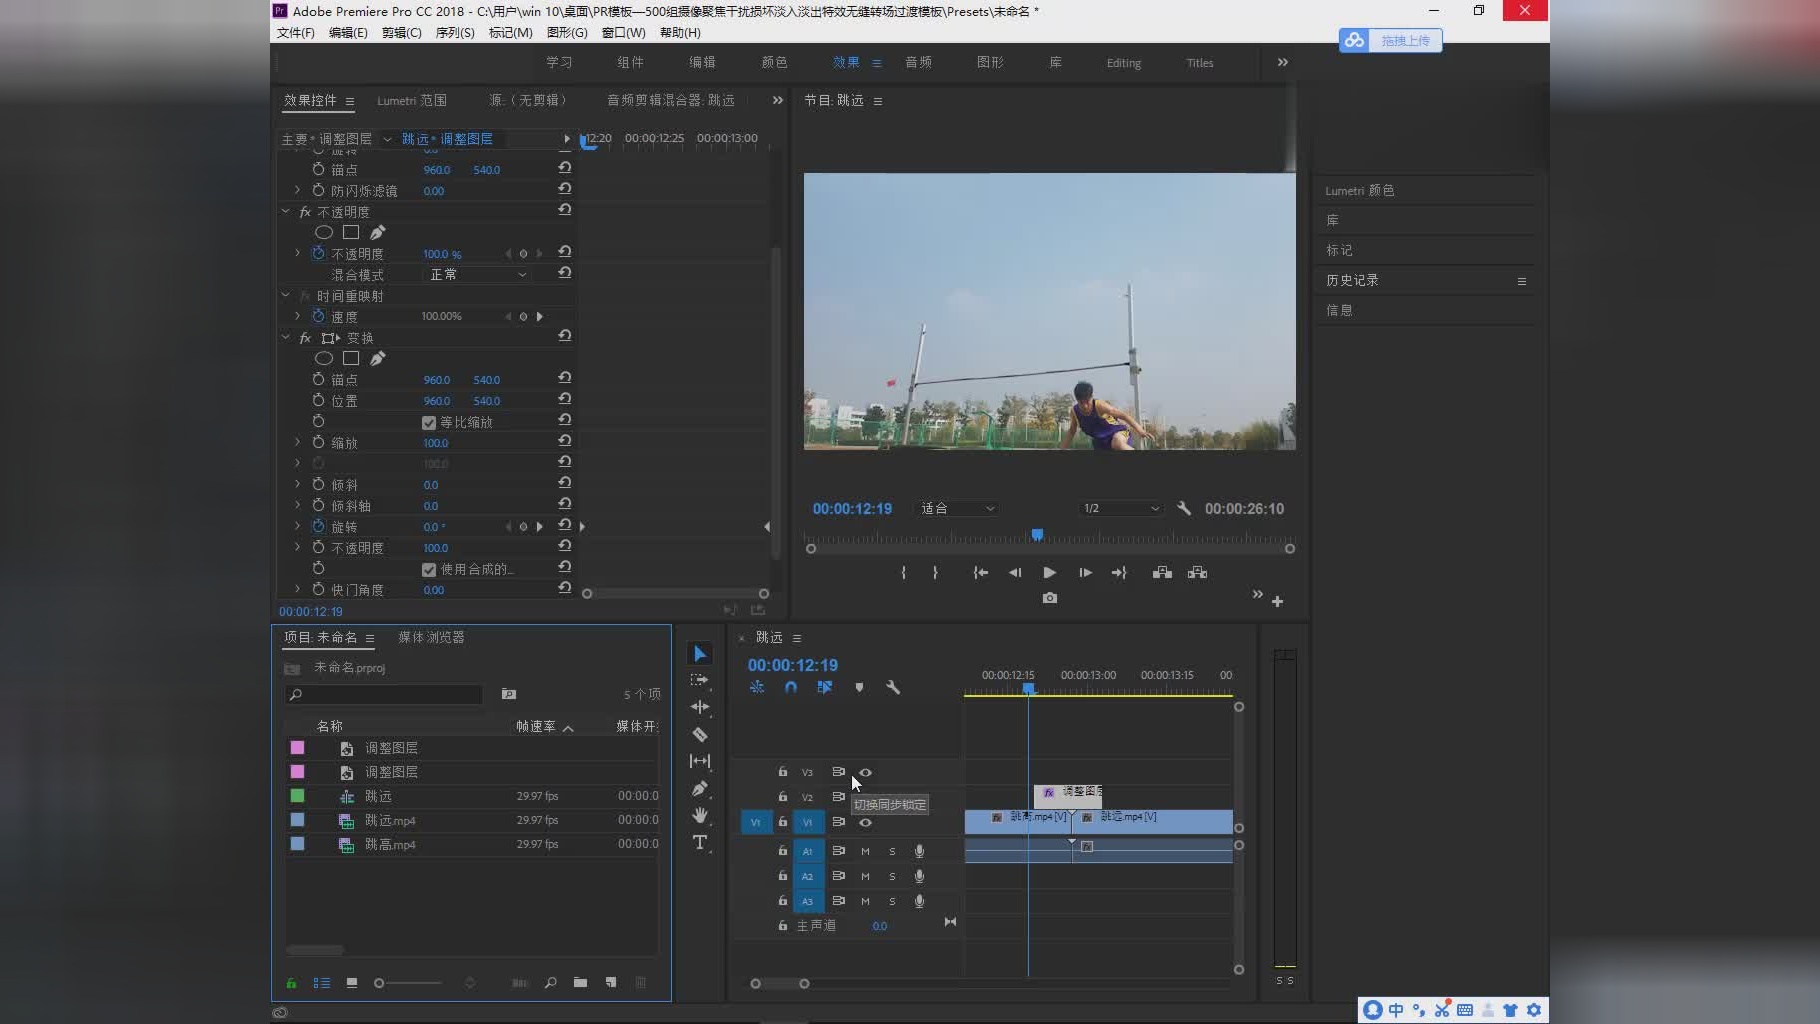
Task: Show more workspaces with double chevron
Action: [1283, 62]
